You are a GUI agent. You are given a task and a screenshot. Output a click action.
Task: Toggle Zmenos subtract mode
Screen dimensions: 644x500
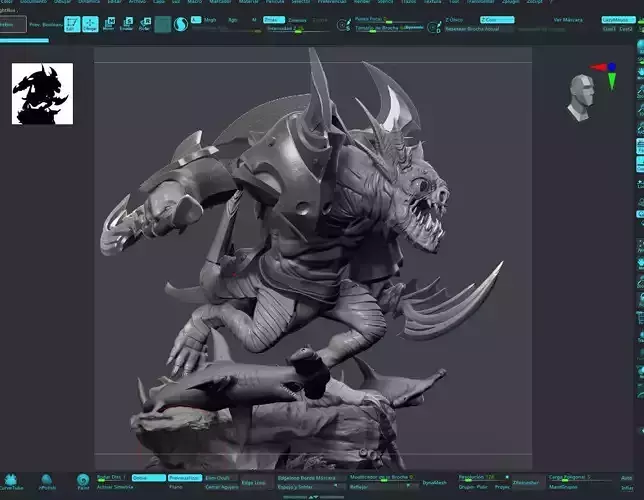pos(297,20)
